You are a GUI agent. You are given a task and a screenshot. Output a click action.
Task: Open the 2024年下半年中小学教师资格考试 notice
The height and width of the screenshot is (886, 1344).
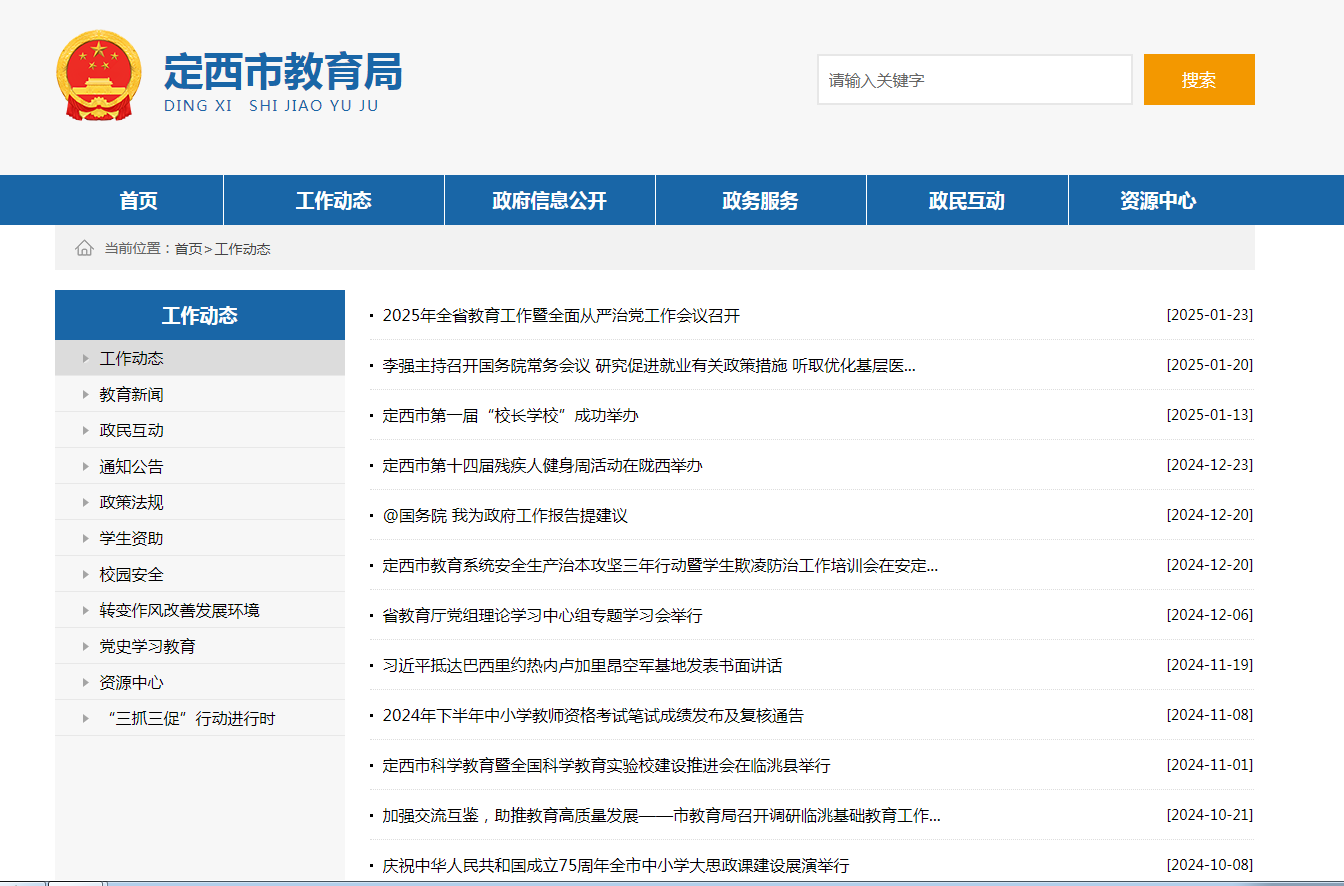pyautogui.click(x=593, y=716)
